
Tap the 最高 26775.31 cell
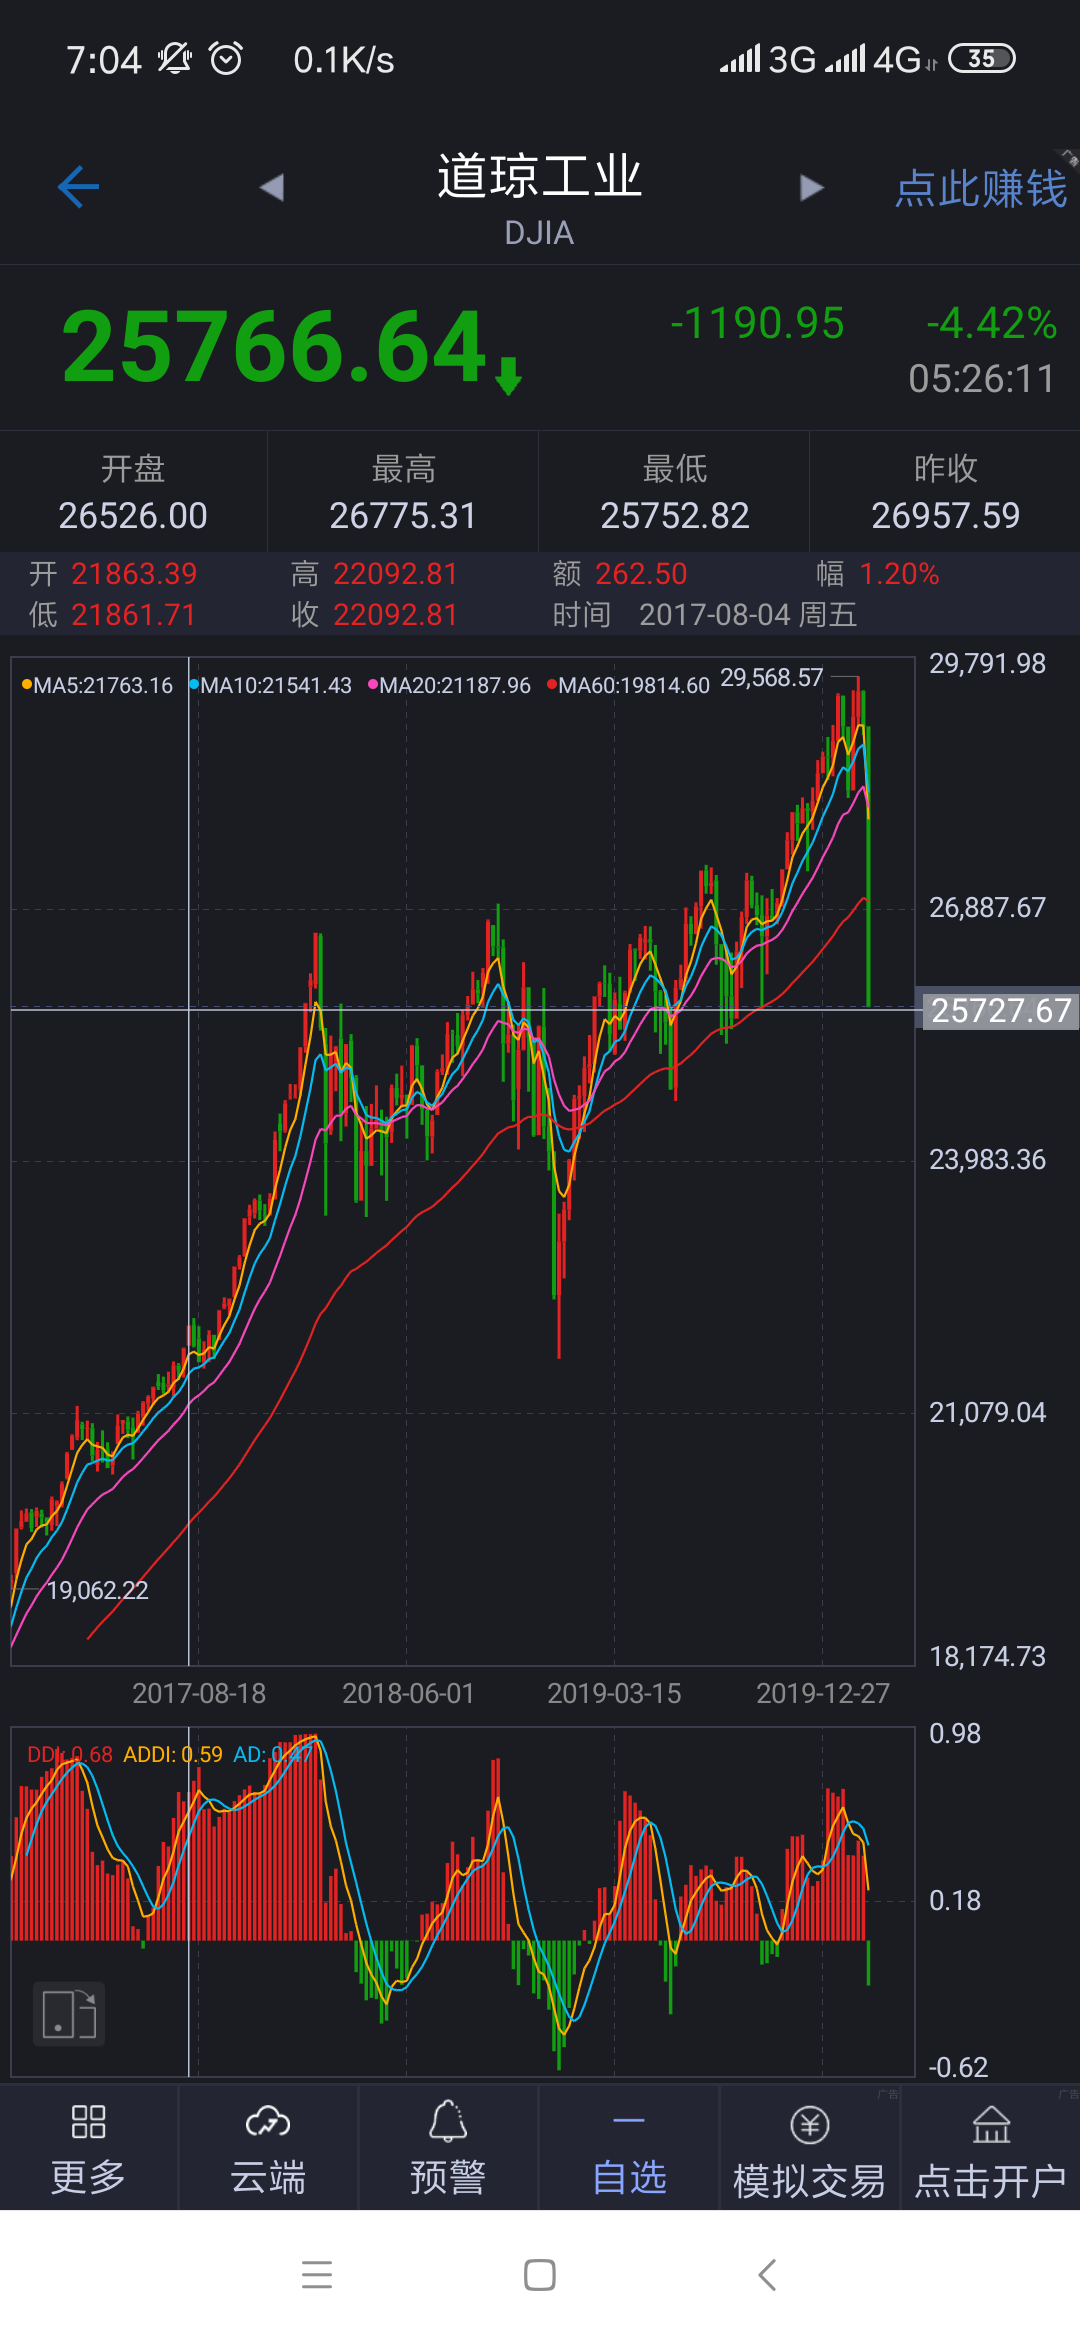coord(403,492)
